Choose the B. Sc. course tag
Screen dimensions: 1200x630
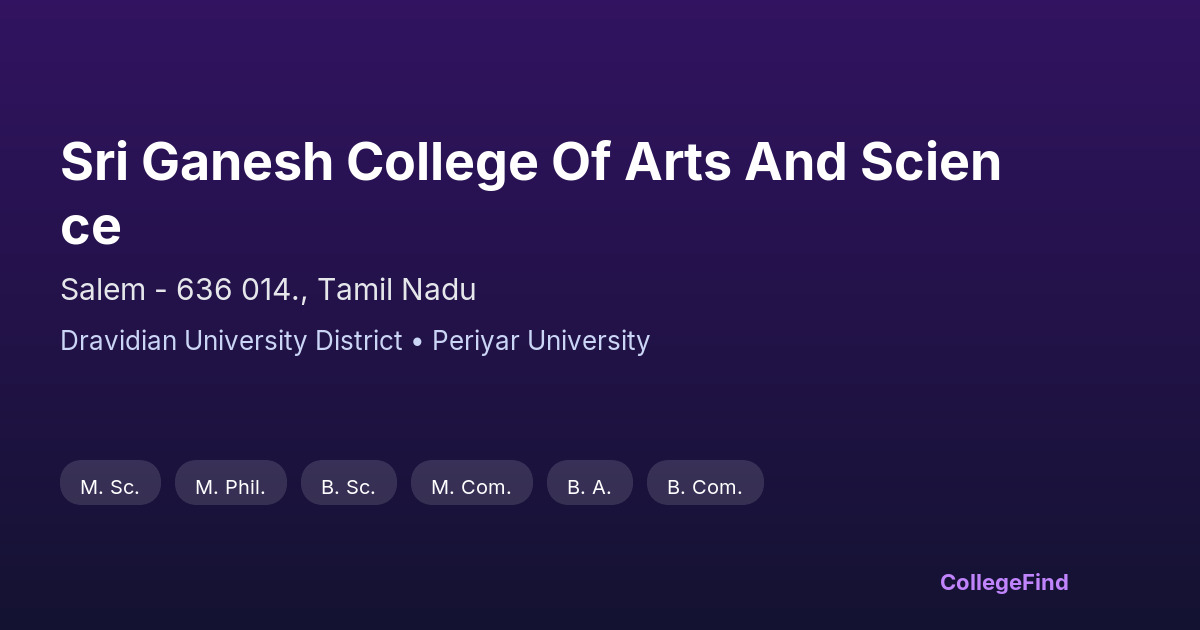click(348, 487)
